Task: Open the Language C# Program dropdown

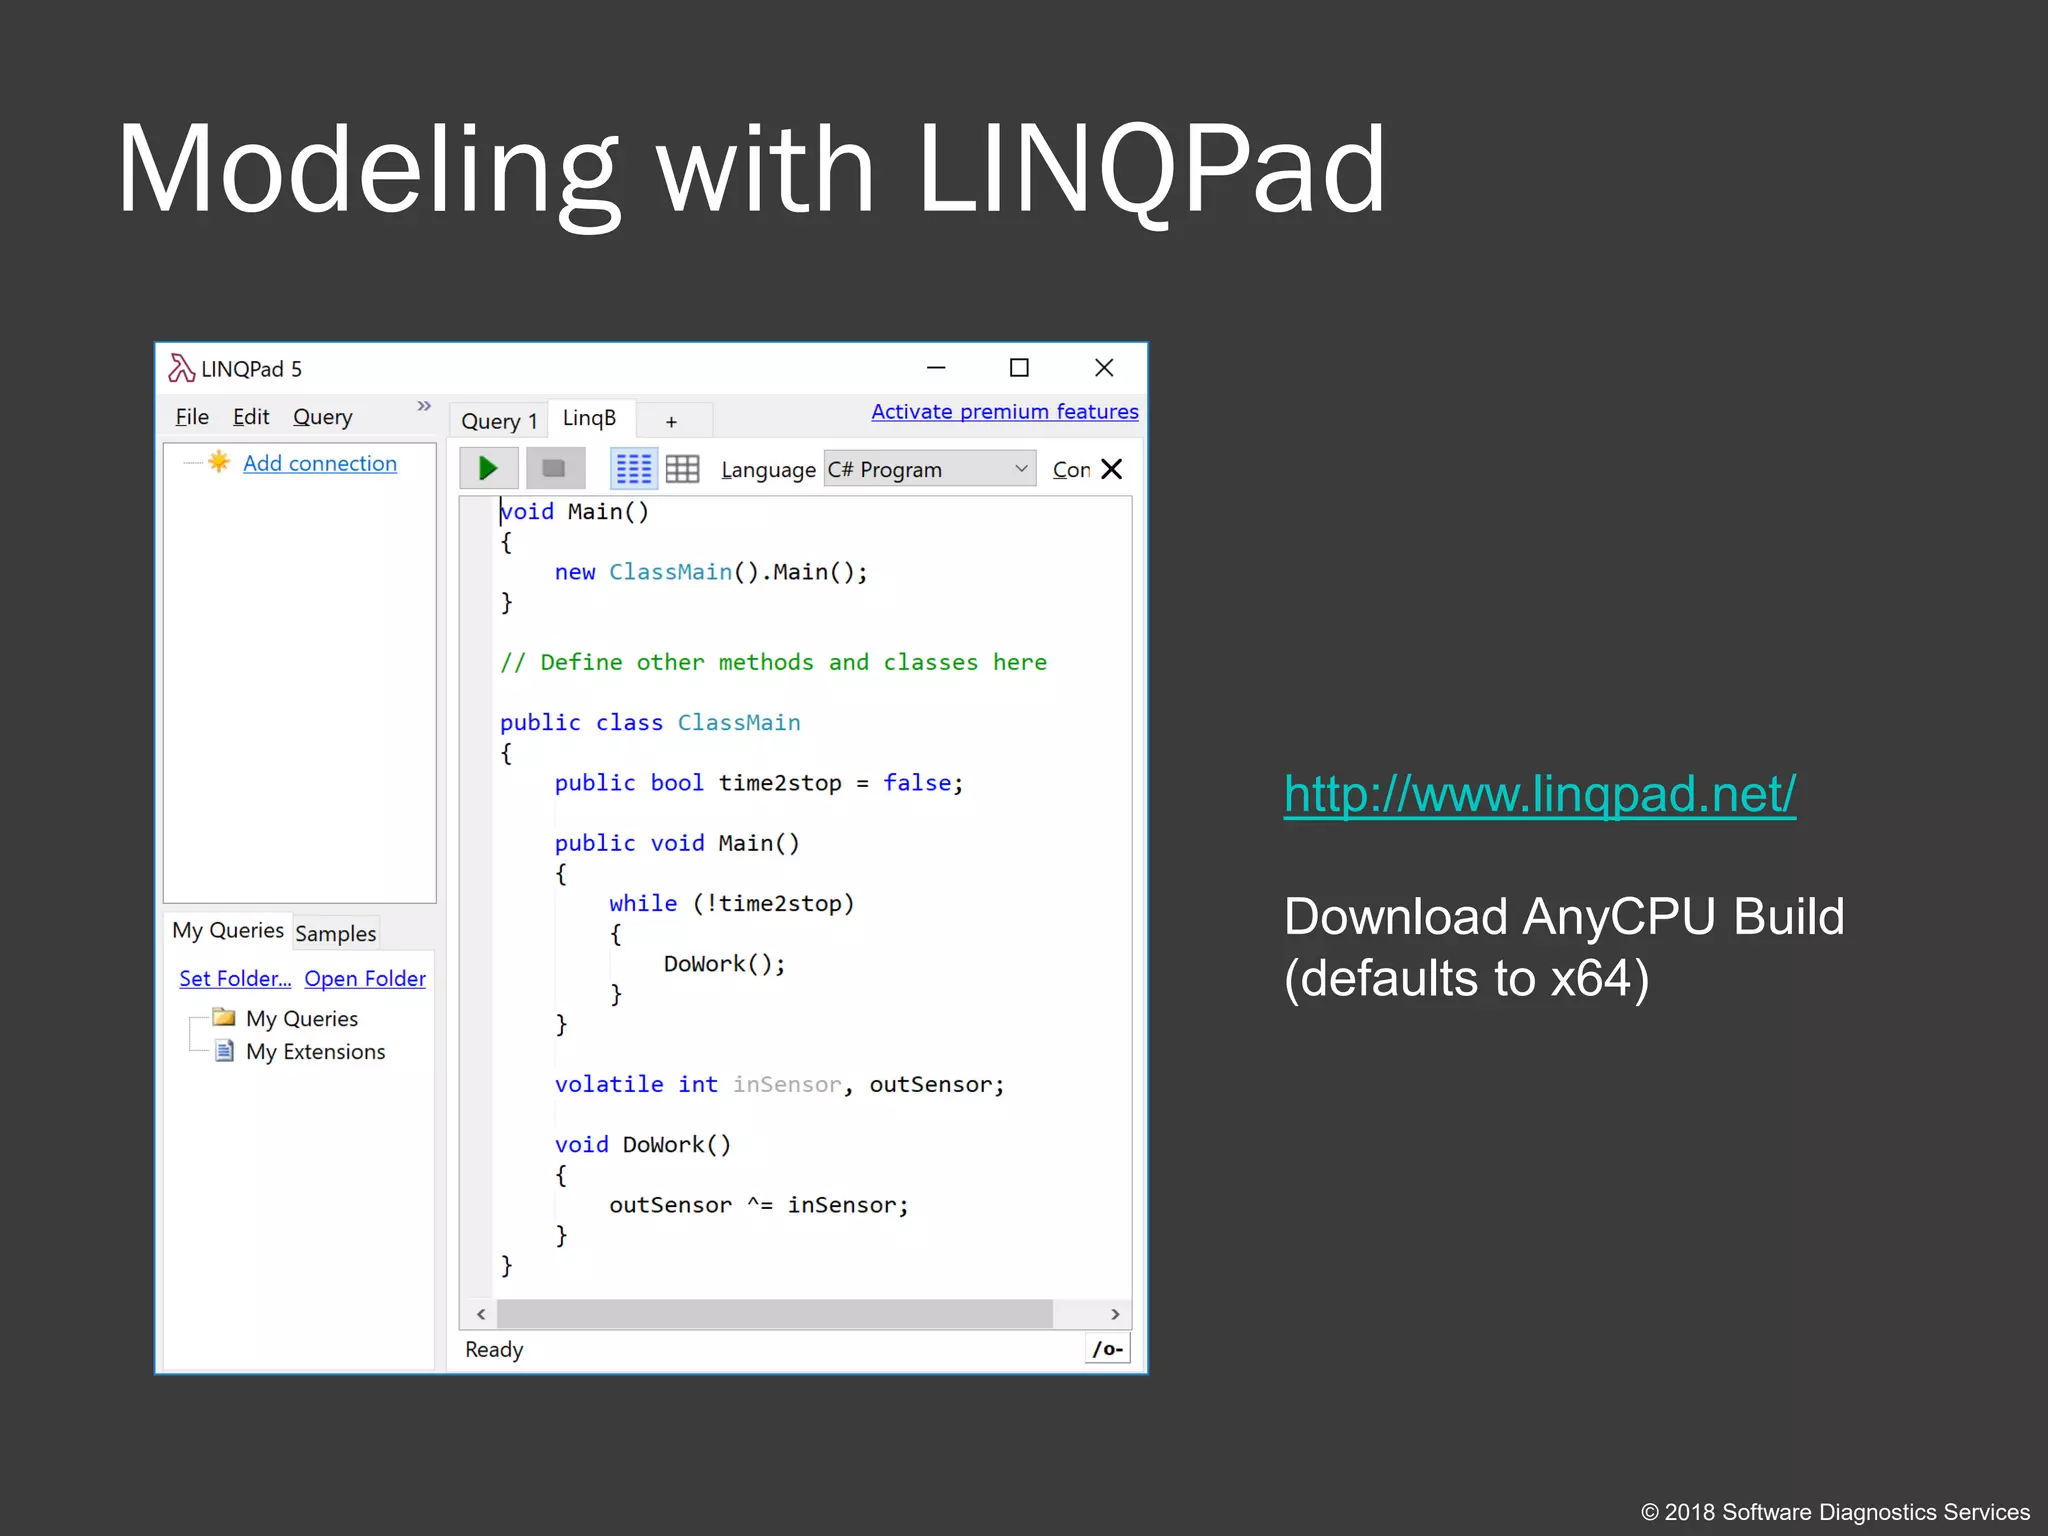Action: click(x=929, y=469)
